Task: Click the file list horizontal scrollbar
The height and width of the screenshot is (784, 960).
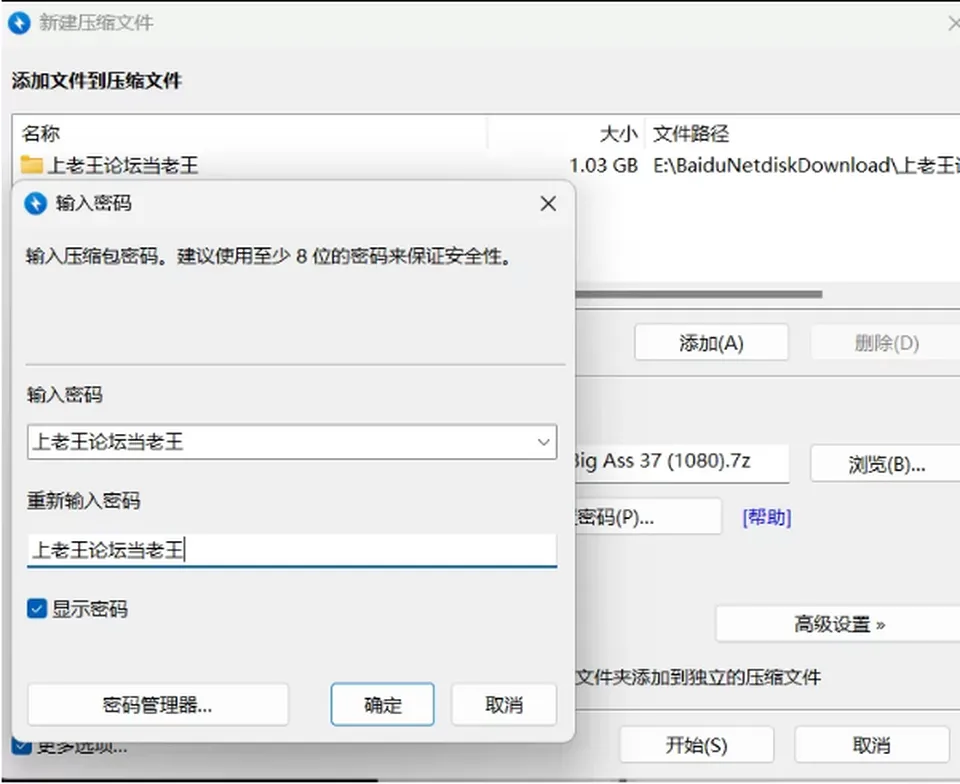Action: click(698, 294)
